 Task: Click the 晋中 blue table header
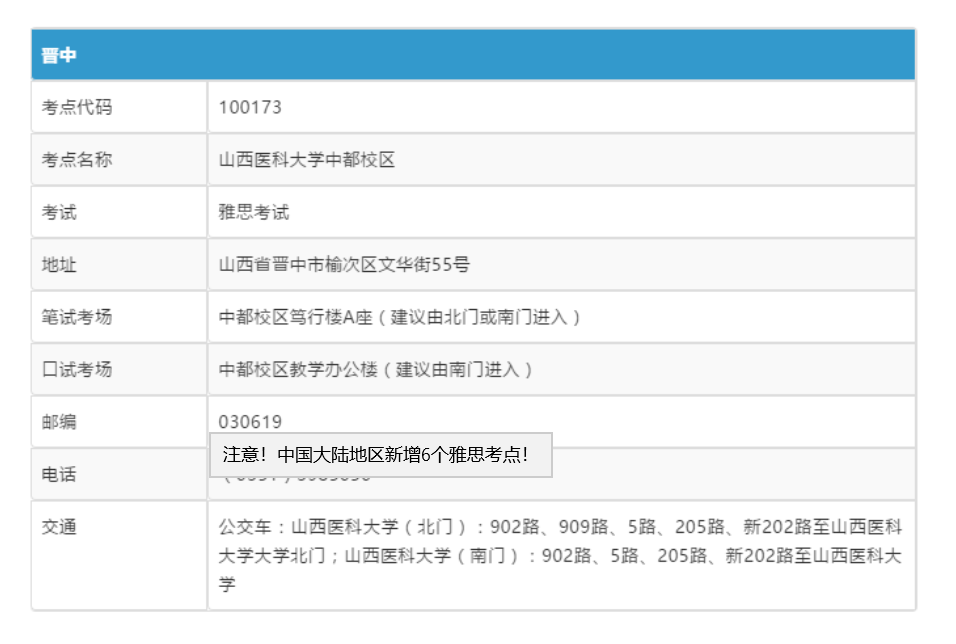click(473, 55)
